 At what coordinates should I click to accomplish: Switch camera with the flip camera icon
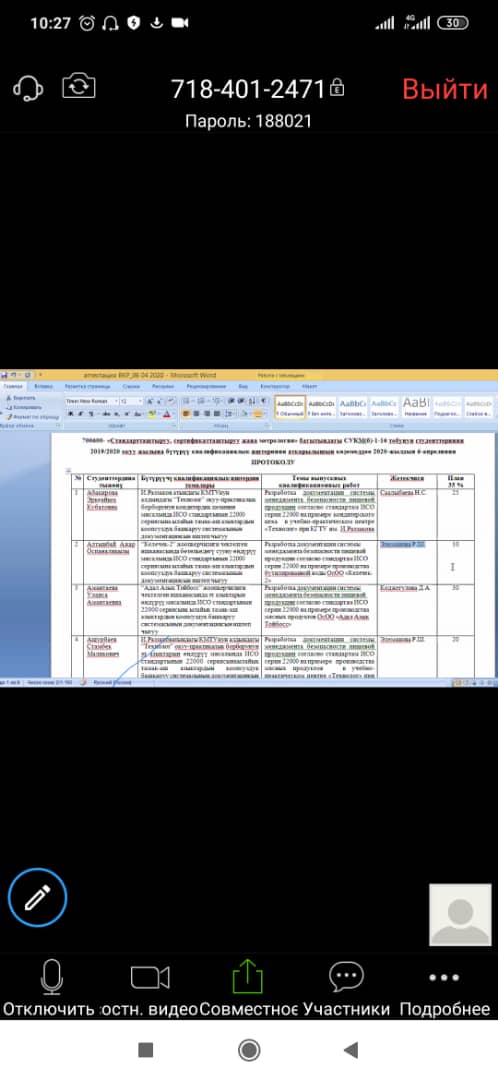[x=79, y=87]
